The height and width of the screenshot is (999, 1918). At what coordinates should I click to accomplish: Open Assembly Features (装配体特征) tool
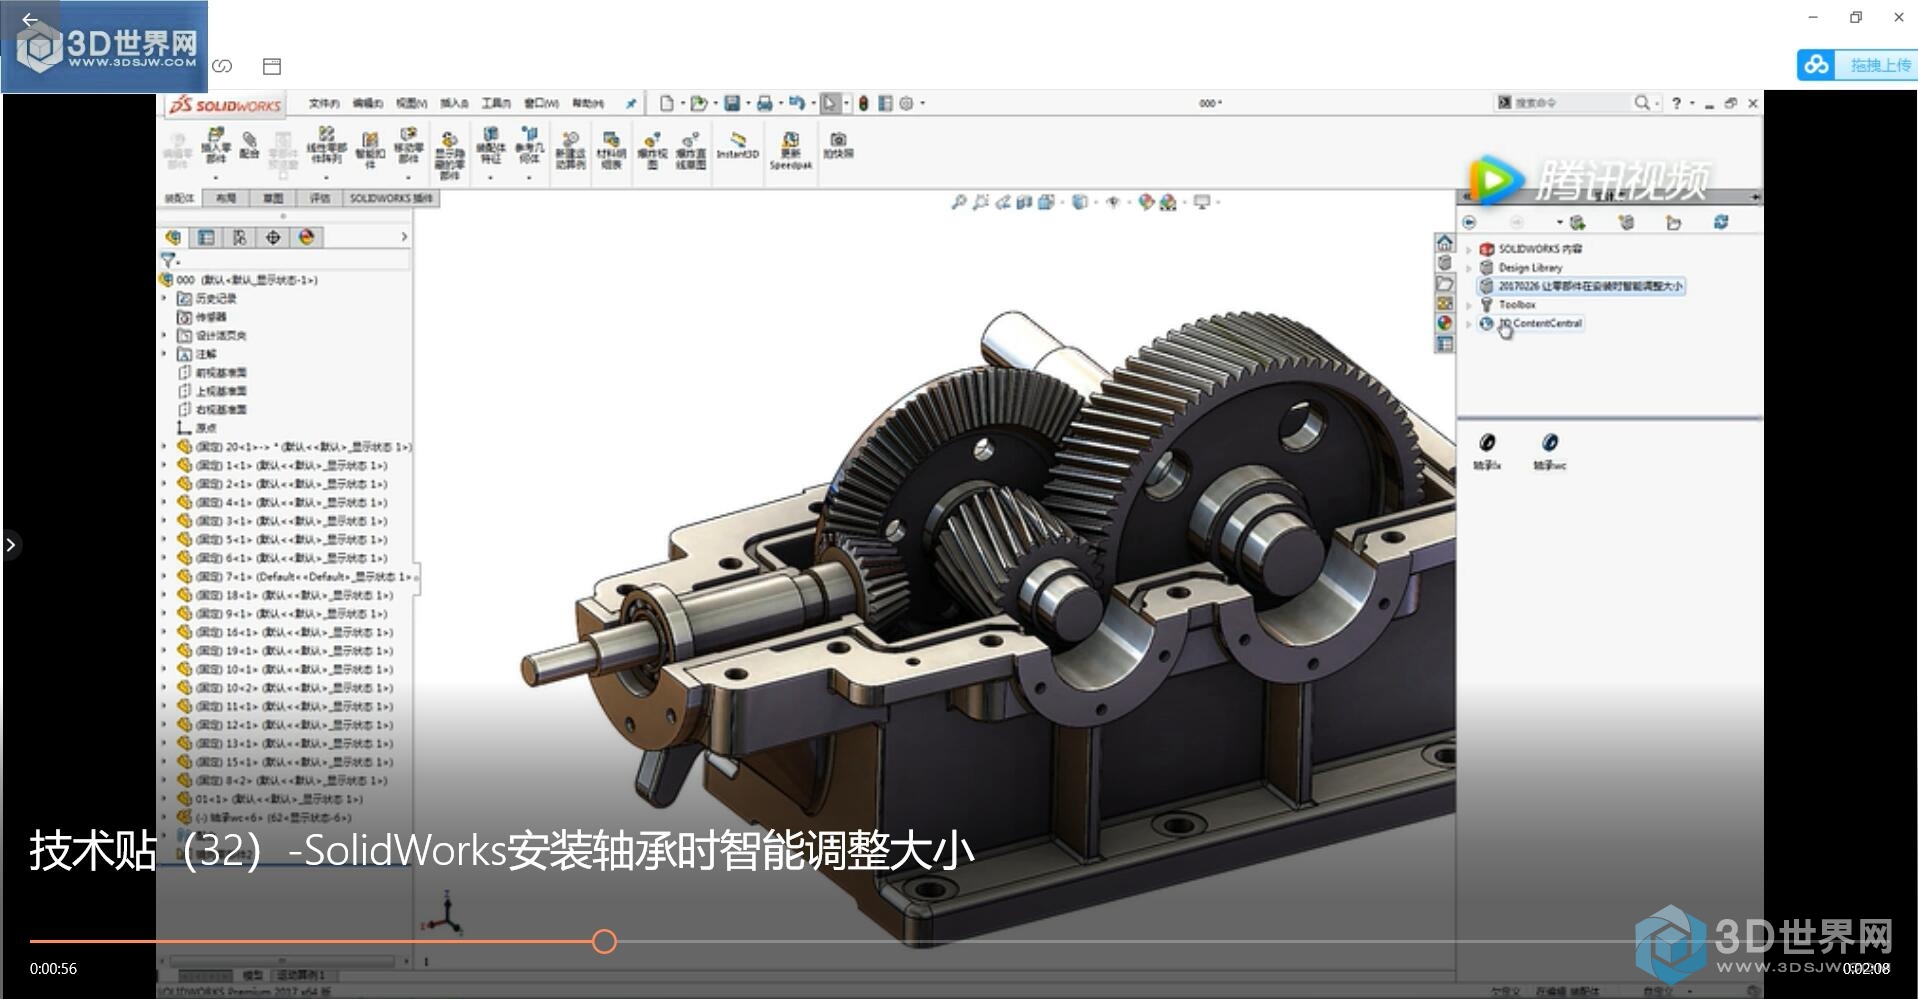[x=490, y=146]
